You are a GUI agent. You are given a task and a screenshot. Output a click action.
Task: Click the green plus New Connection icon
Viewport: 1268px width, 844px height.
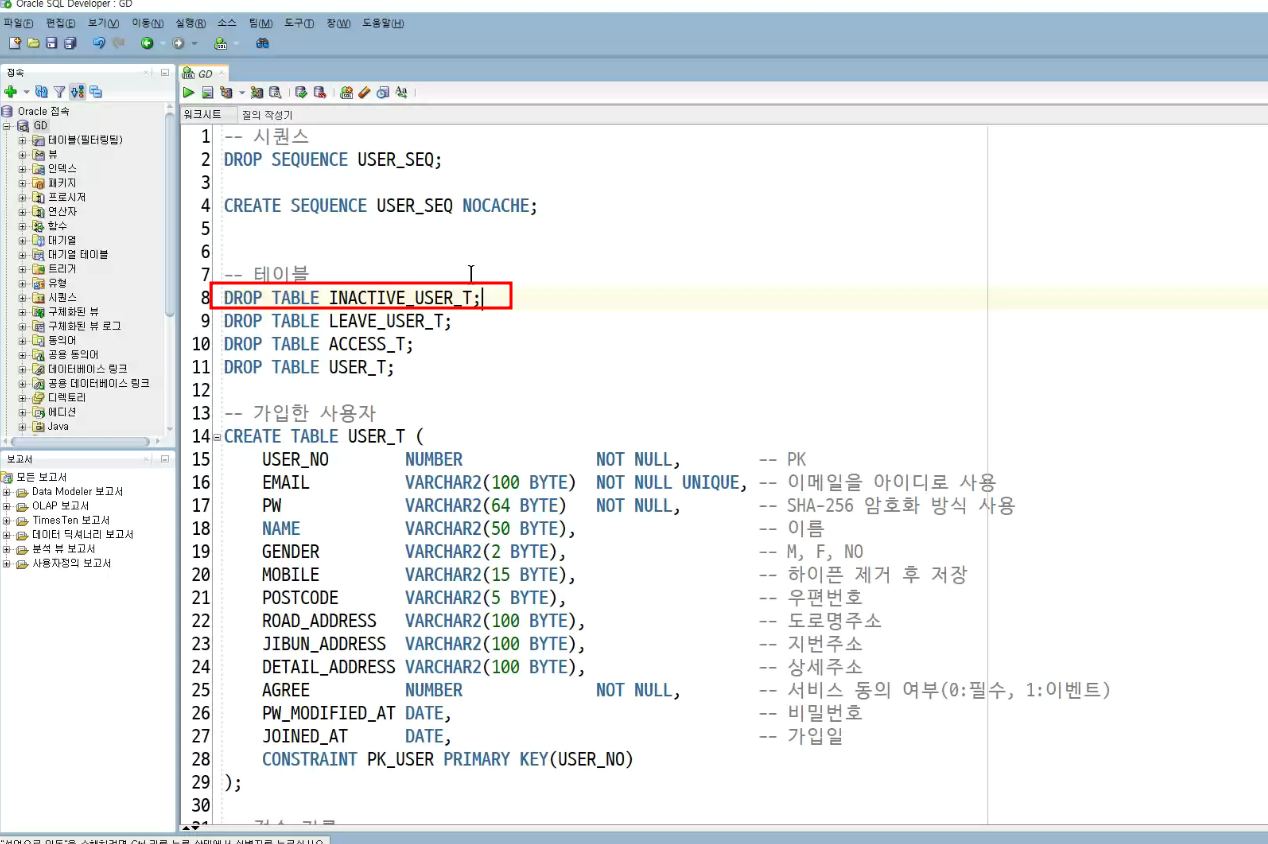(11, 91)
